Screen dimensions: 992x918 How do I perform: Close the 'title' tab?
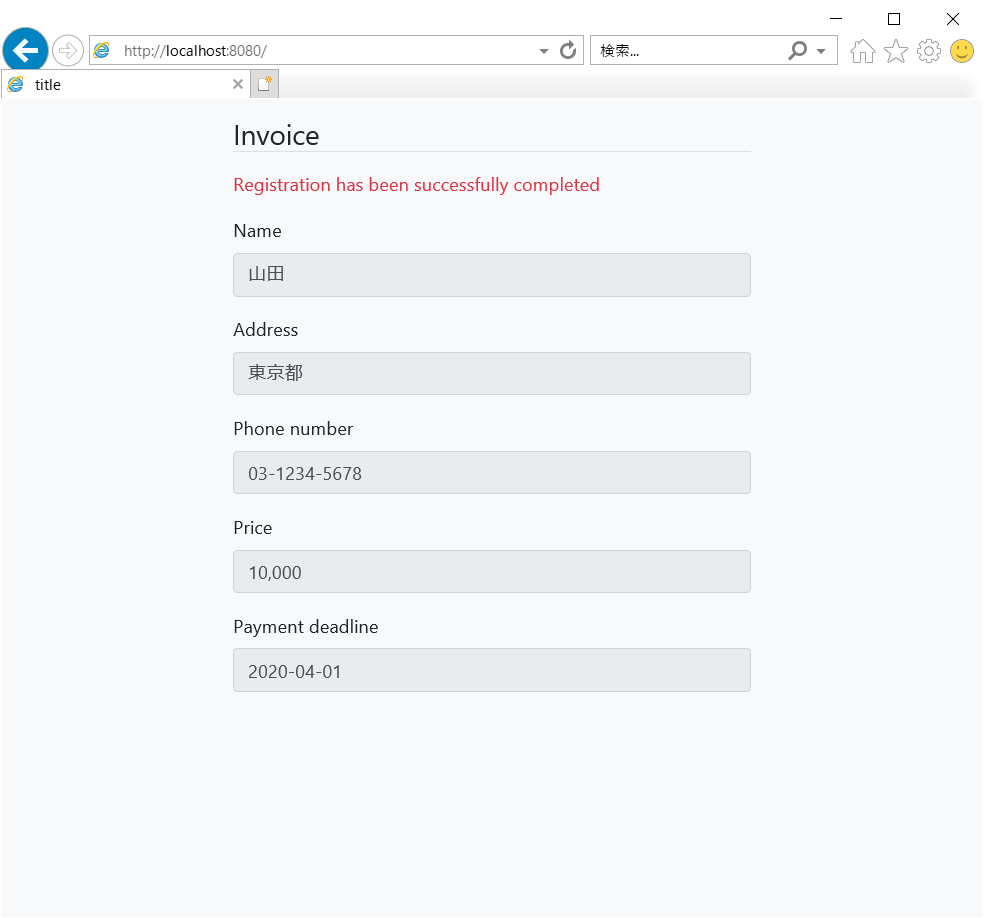click(238, 84)
